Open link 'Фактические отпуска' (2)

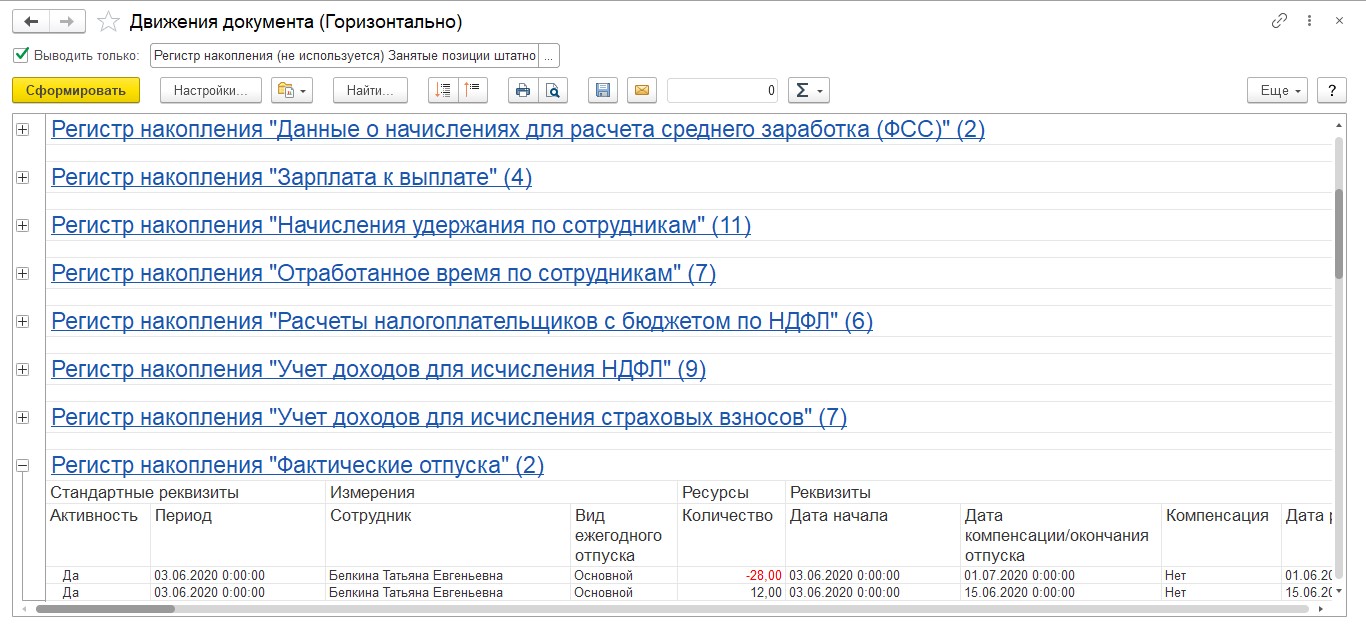pyautogui.click(x=297, y=465)
